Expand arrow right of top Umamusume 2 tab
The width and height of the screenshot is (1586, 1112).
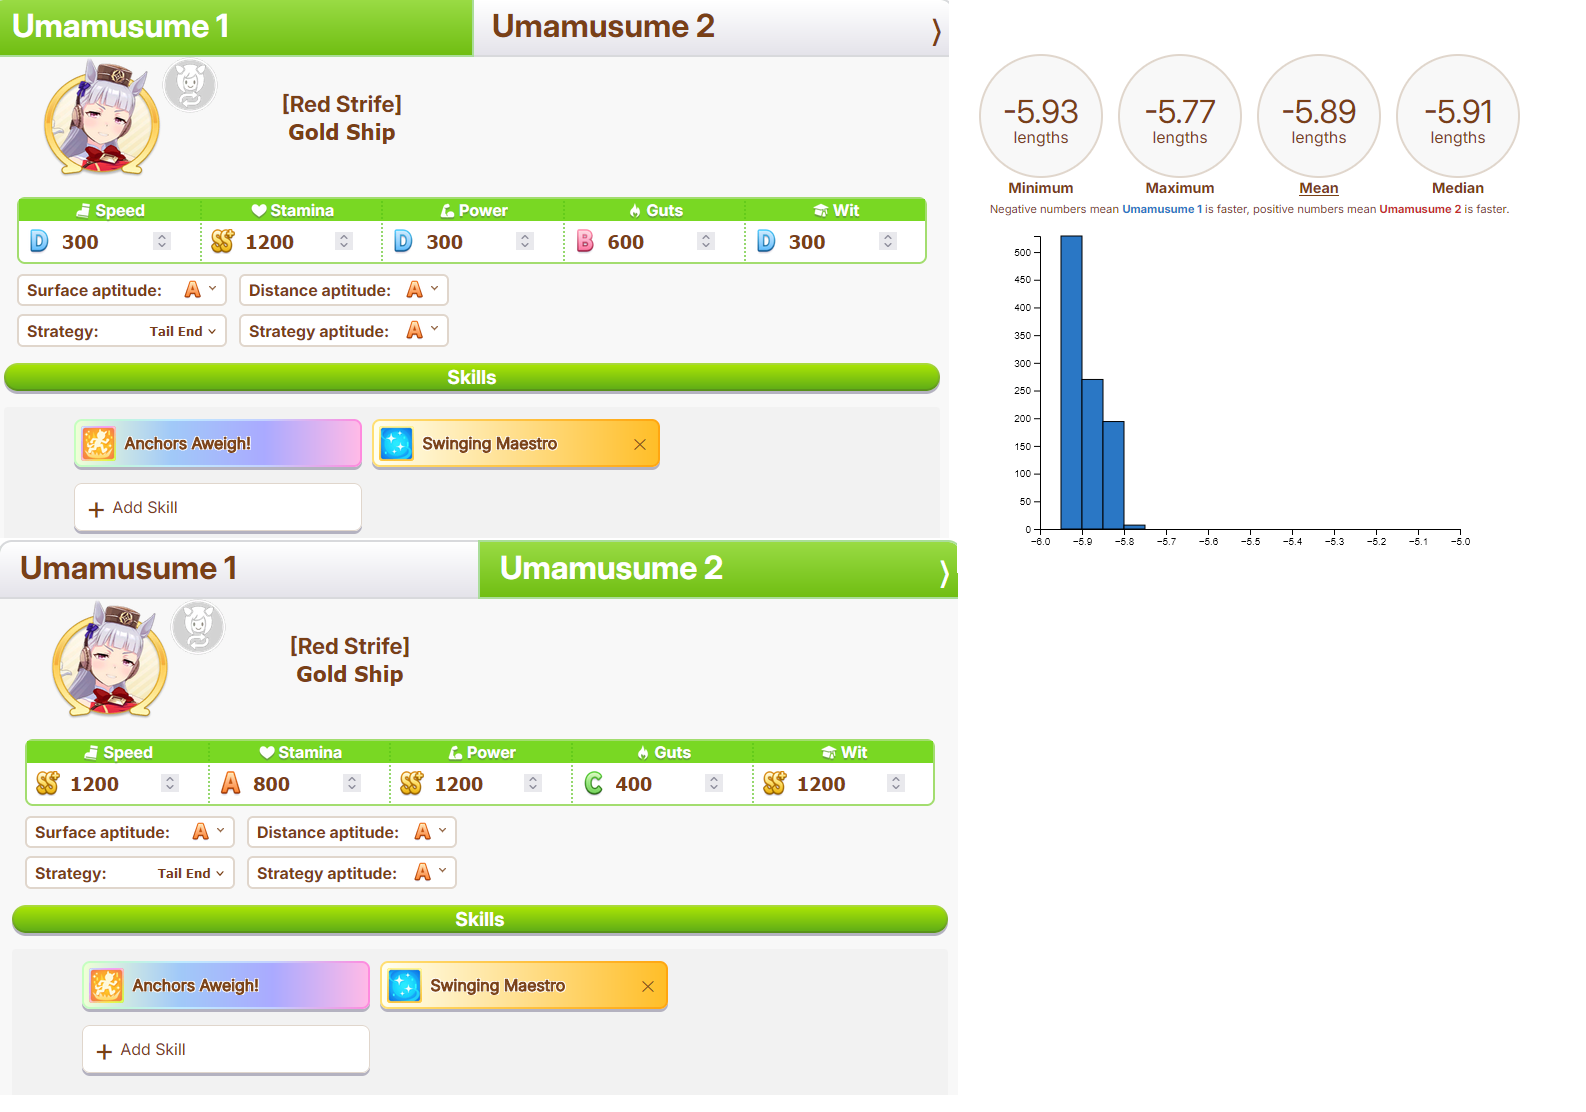click(x=936, y=32)
